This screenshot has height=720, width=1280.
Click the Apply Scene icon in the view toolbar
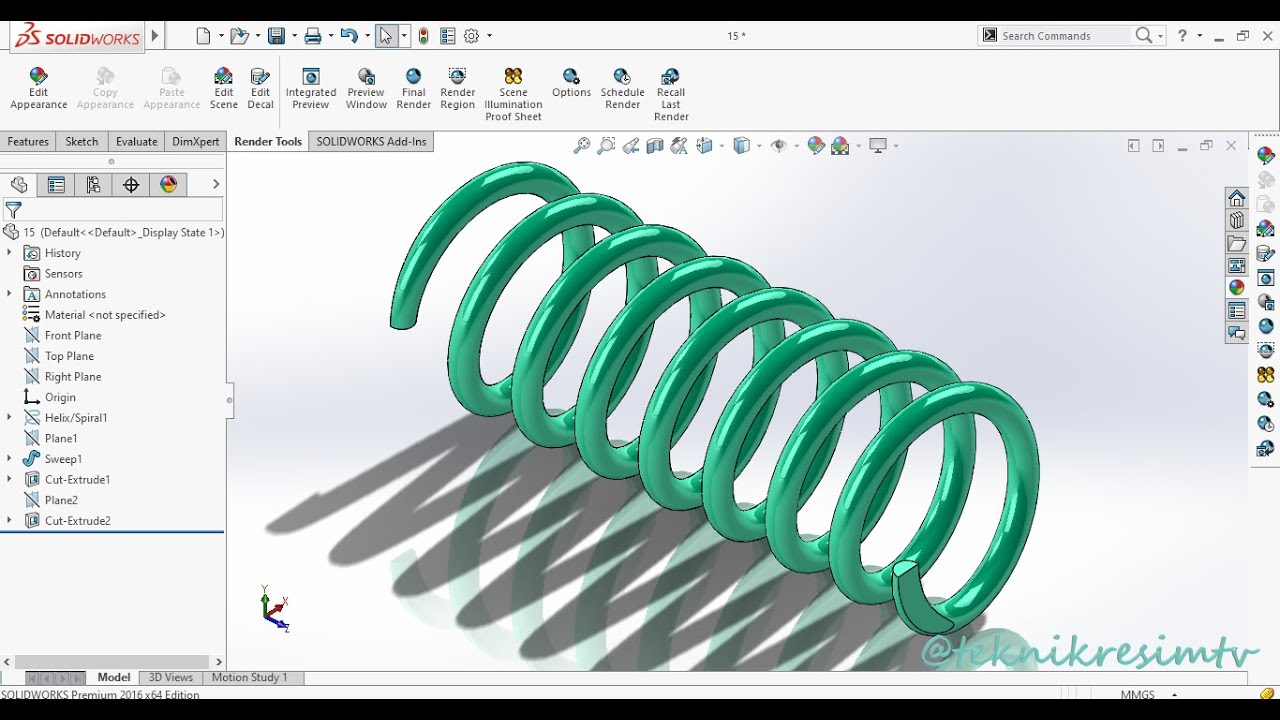[840, 146]
